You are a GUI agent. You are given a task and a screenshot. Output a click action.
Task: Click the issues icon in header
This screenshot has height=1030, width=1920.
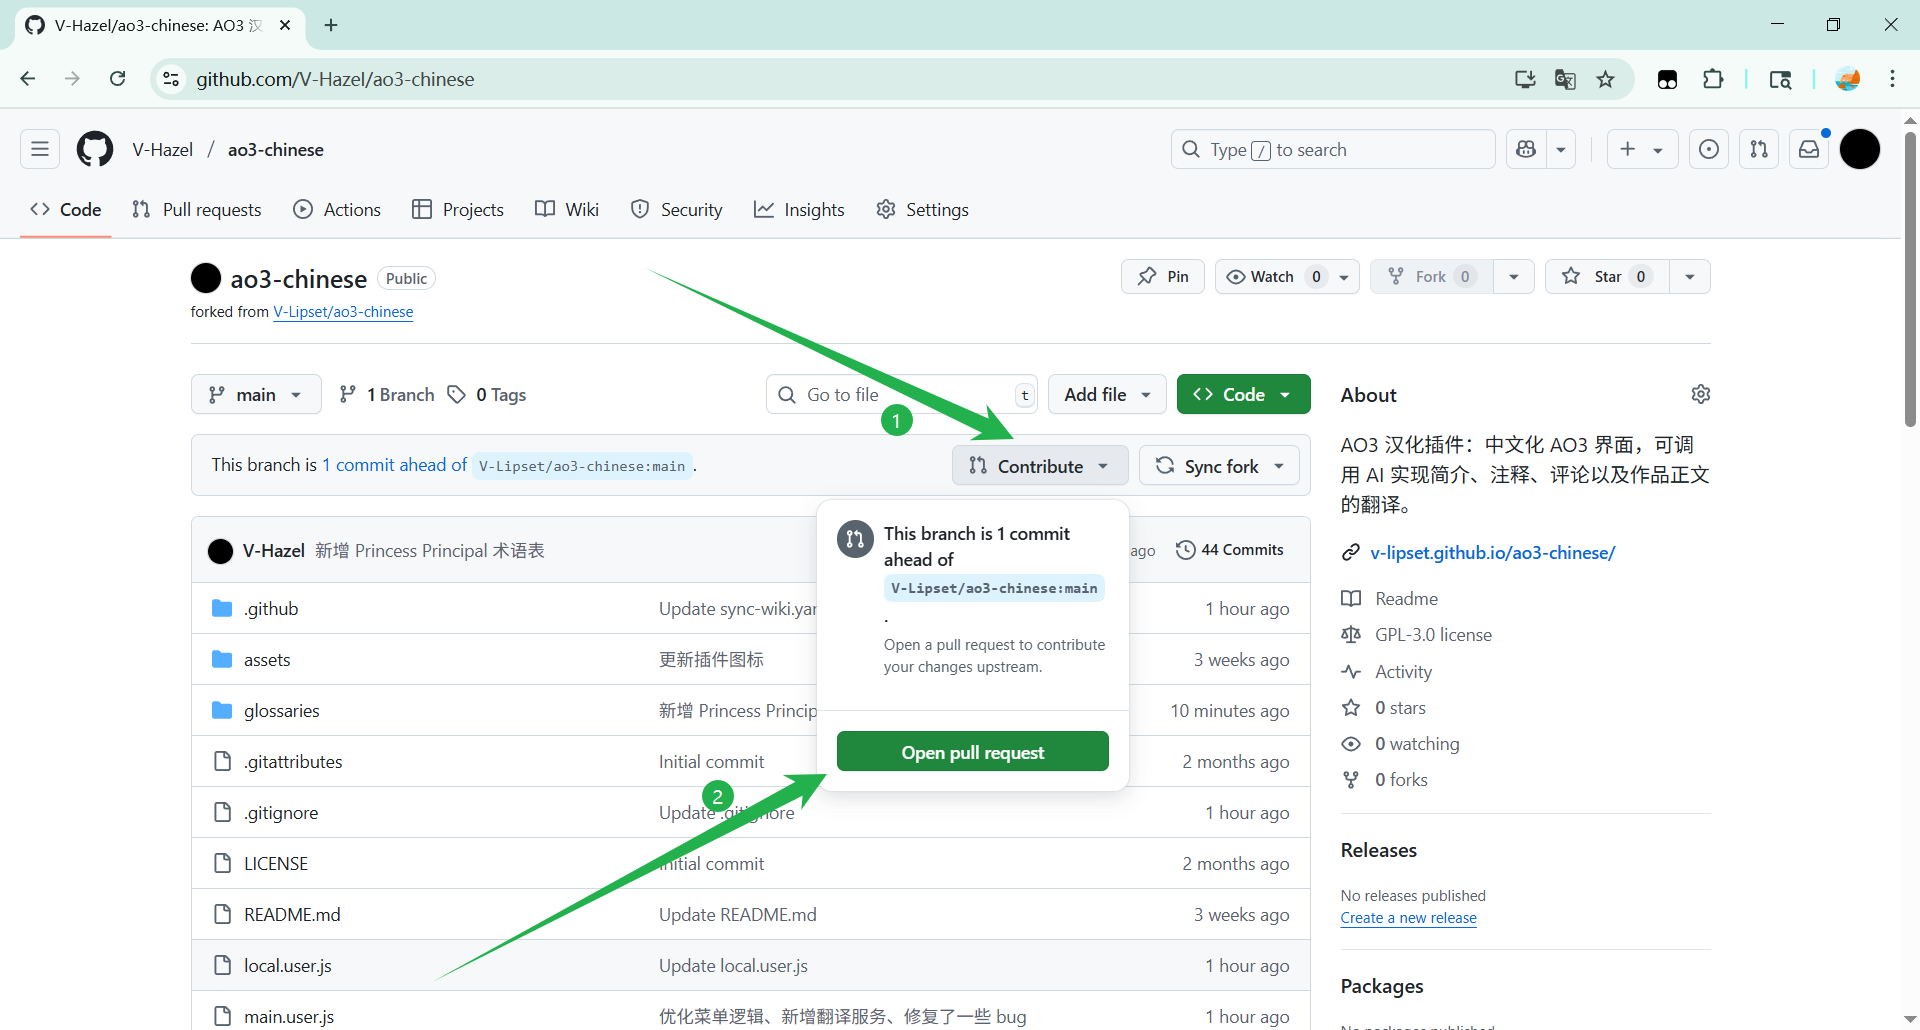1709,150
